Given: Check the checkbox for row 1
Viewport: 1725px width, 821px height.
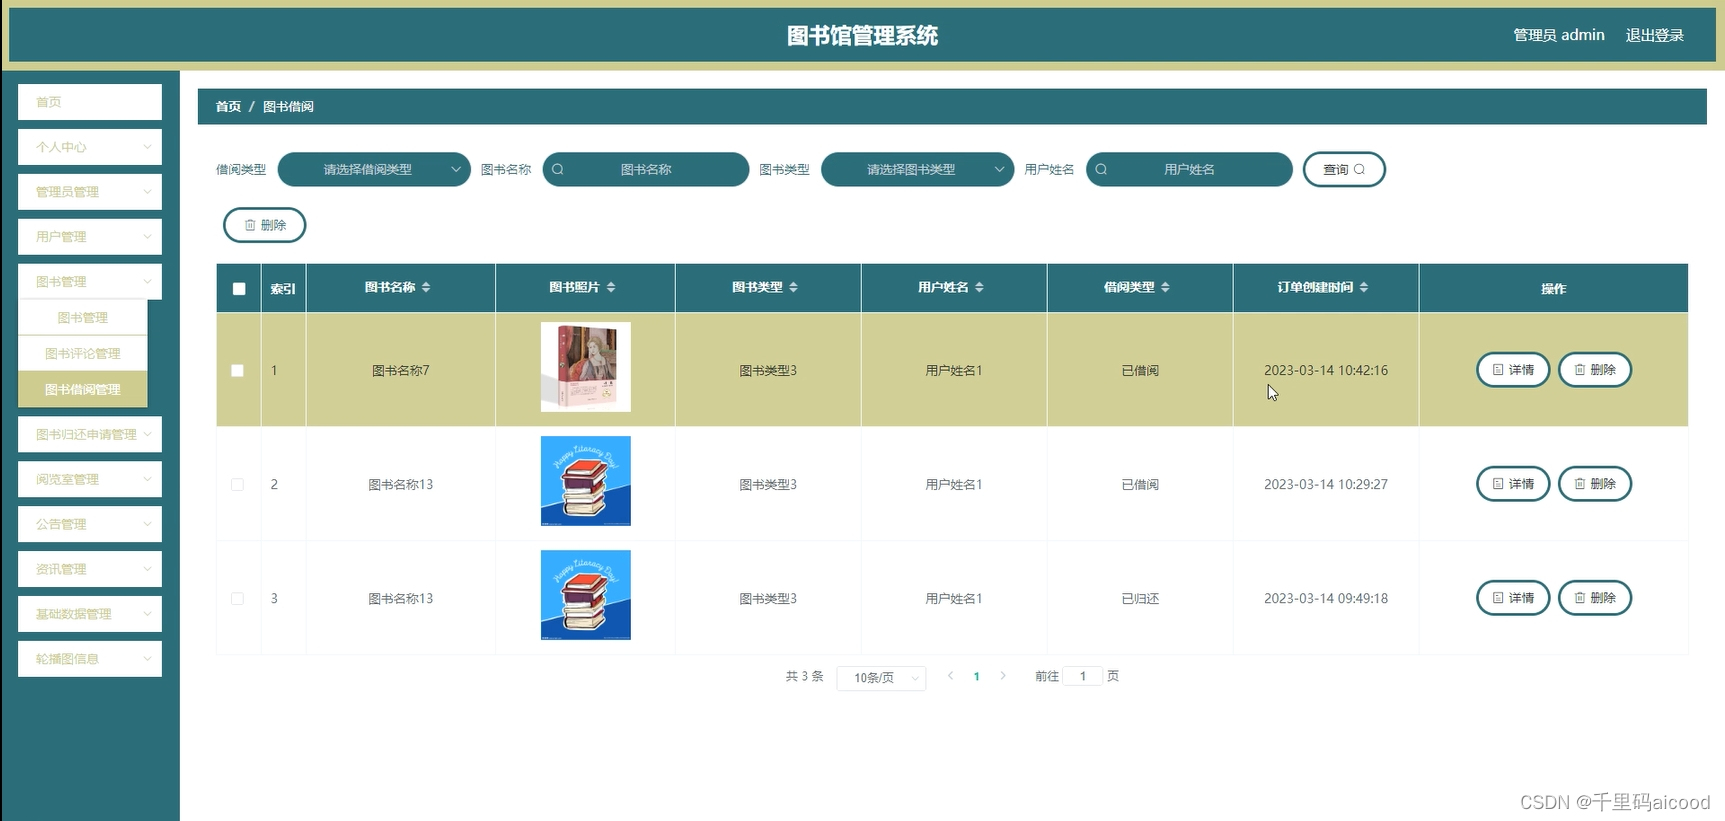Looking at the screenshot, I should (238, 371).
